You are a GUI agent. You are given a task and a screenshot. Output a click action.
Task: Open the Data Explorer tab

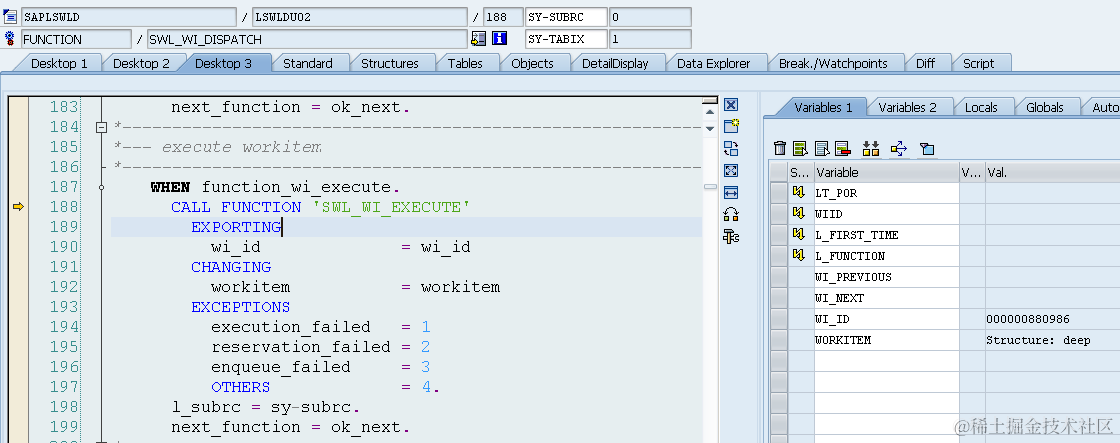coord(714,63)
